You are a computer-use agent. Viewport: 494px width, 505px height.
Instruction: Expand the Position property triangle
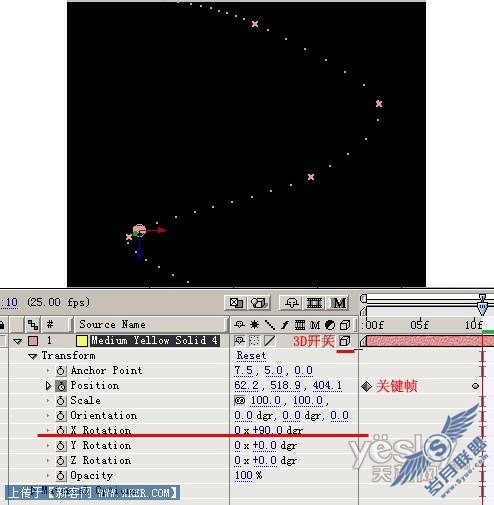[x=48, y=386]
